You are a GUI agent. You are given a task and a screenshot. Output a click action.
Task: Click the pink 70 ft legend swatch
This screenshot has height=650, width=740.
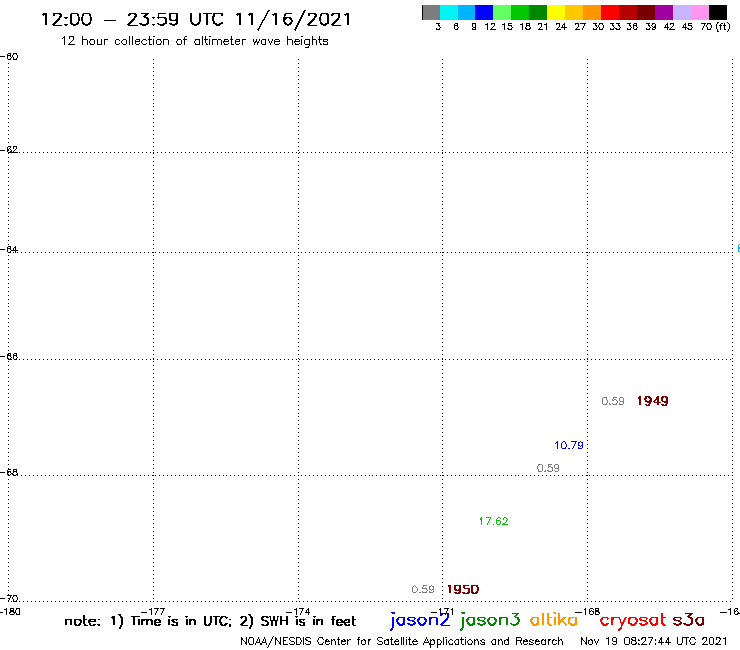click(700, 12)
